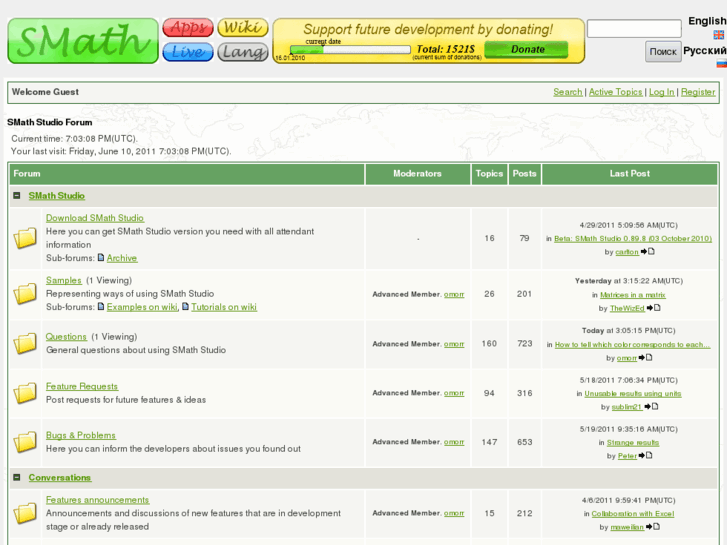
Task: Click the Features announcements folder icon
Action: click(x=25, y=513)
